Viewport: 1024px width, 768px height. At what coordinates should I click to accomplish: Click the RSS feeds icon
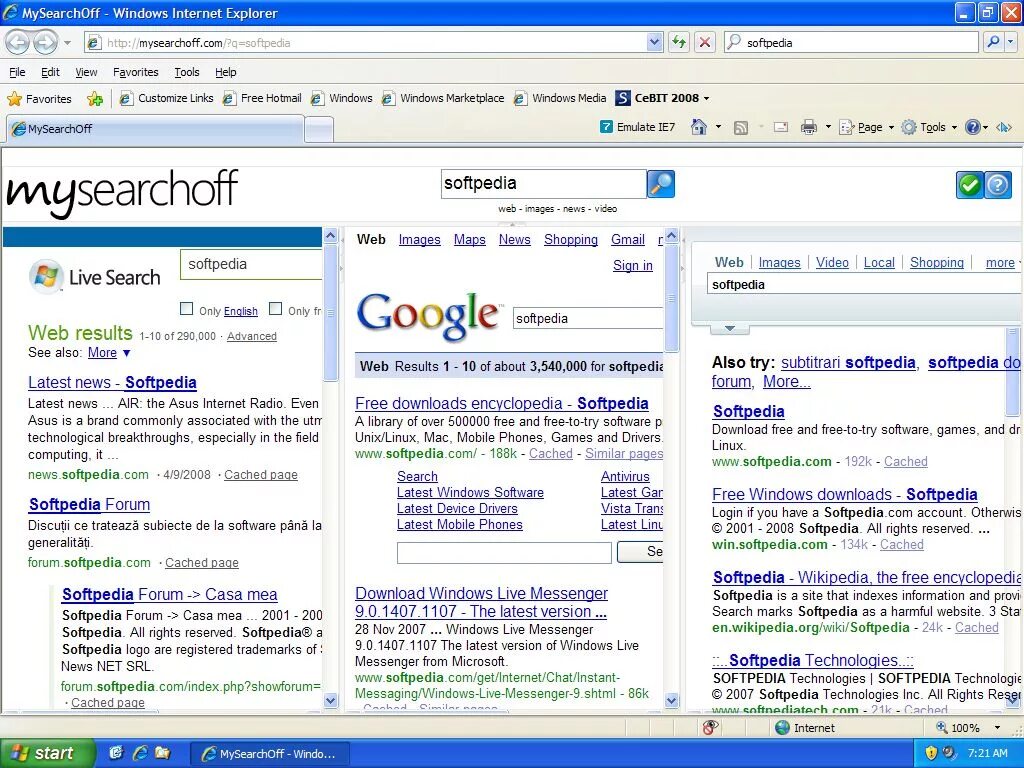pyautogui.click(x=741, y=127)
